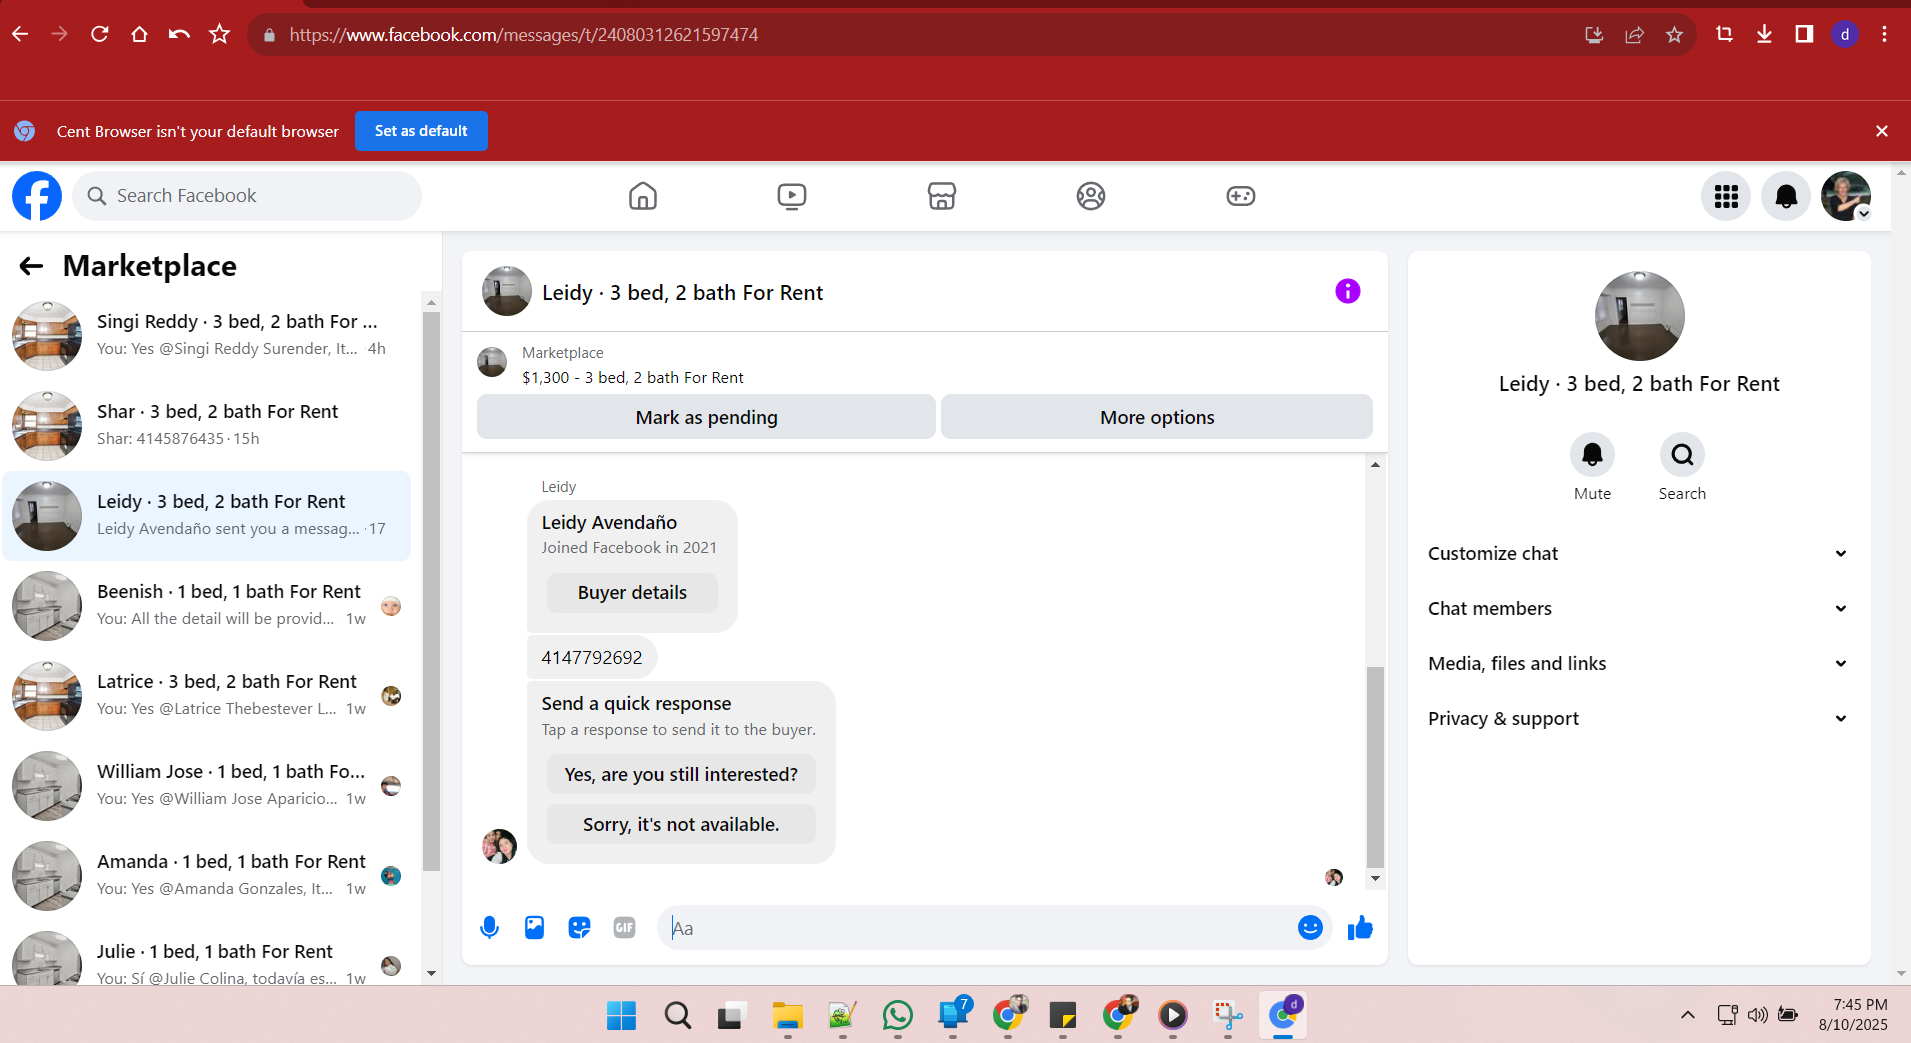Image resolution: width=1911 pixels, height=1043 pixels.
Task: Open Beenish 1 bed conversation
Action: click(x=207, y=606)
